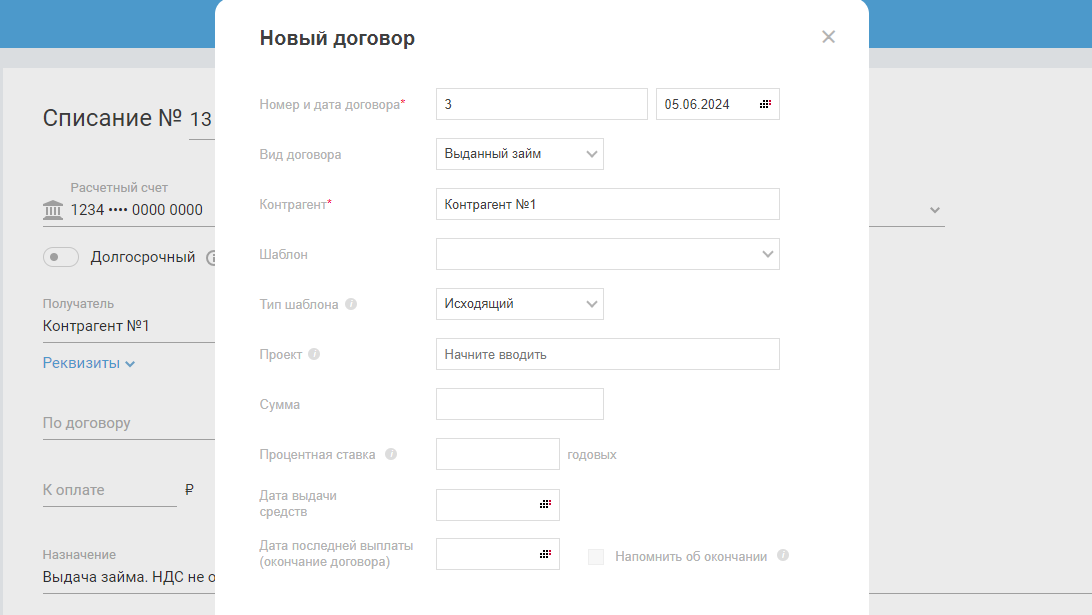Open the Тип шаблона dropdown
The image size is (1092, 615).
(520, 304)
